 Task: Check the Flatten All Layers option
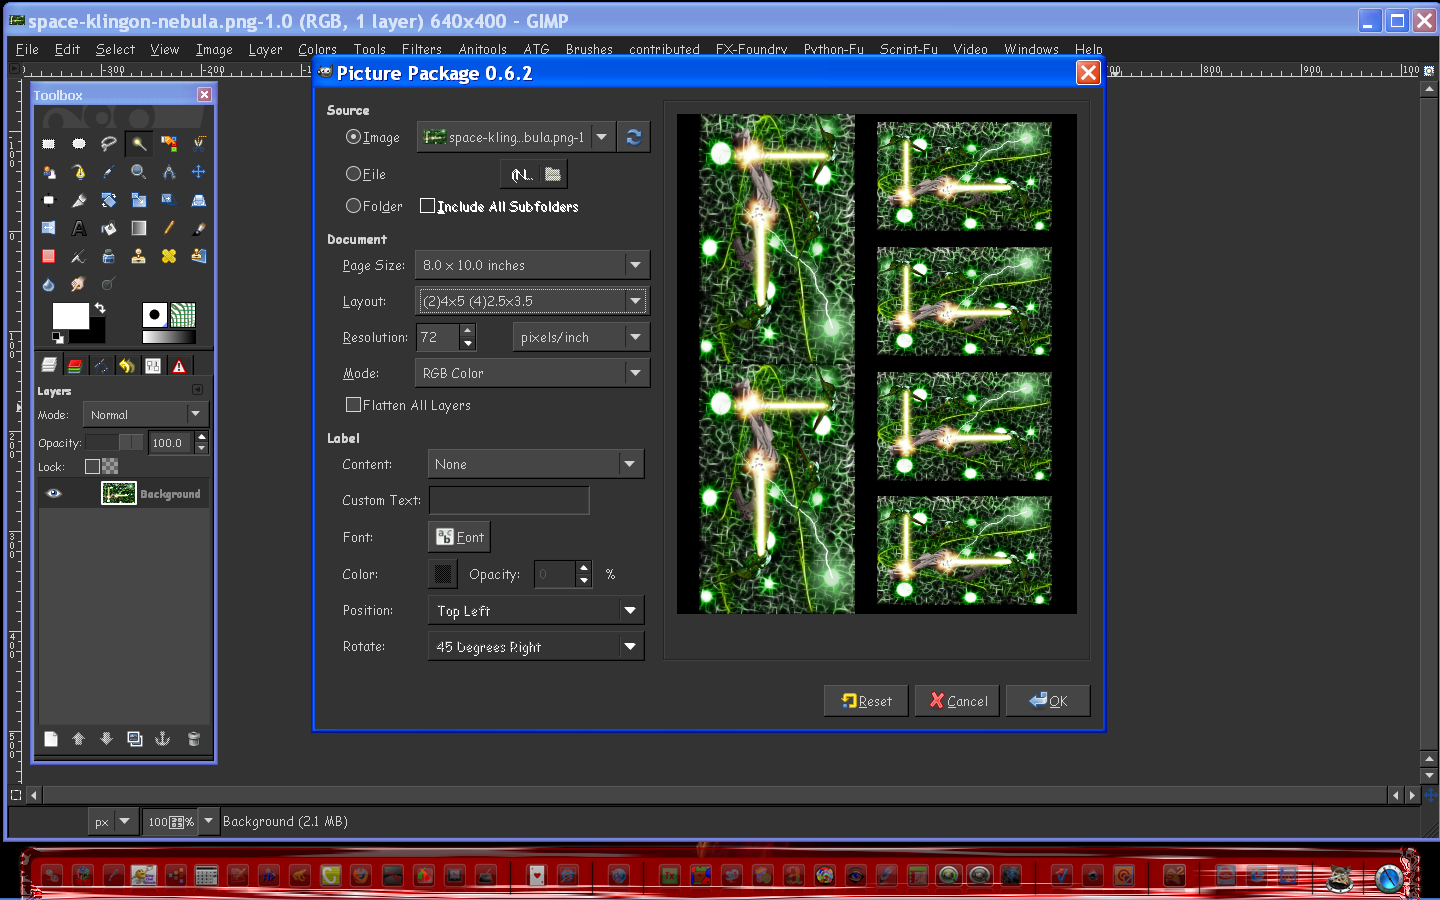(x=353, y=405)
